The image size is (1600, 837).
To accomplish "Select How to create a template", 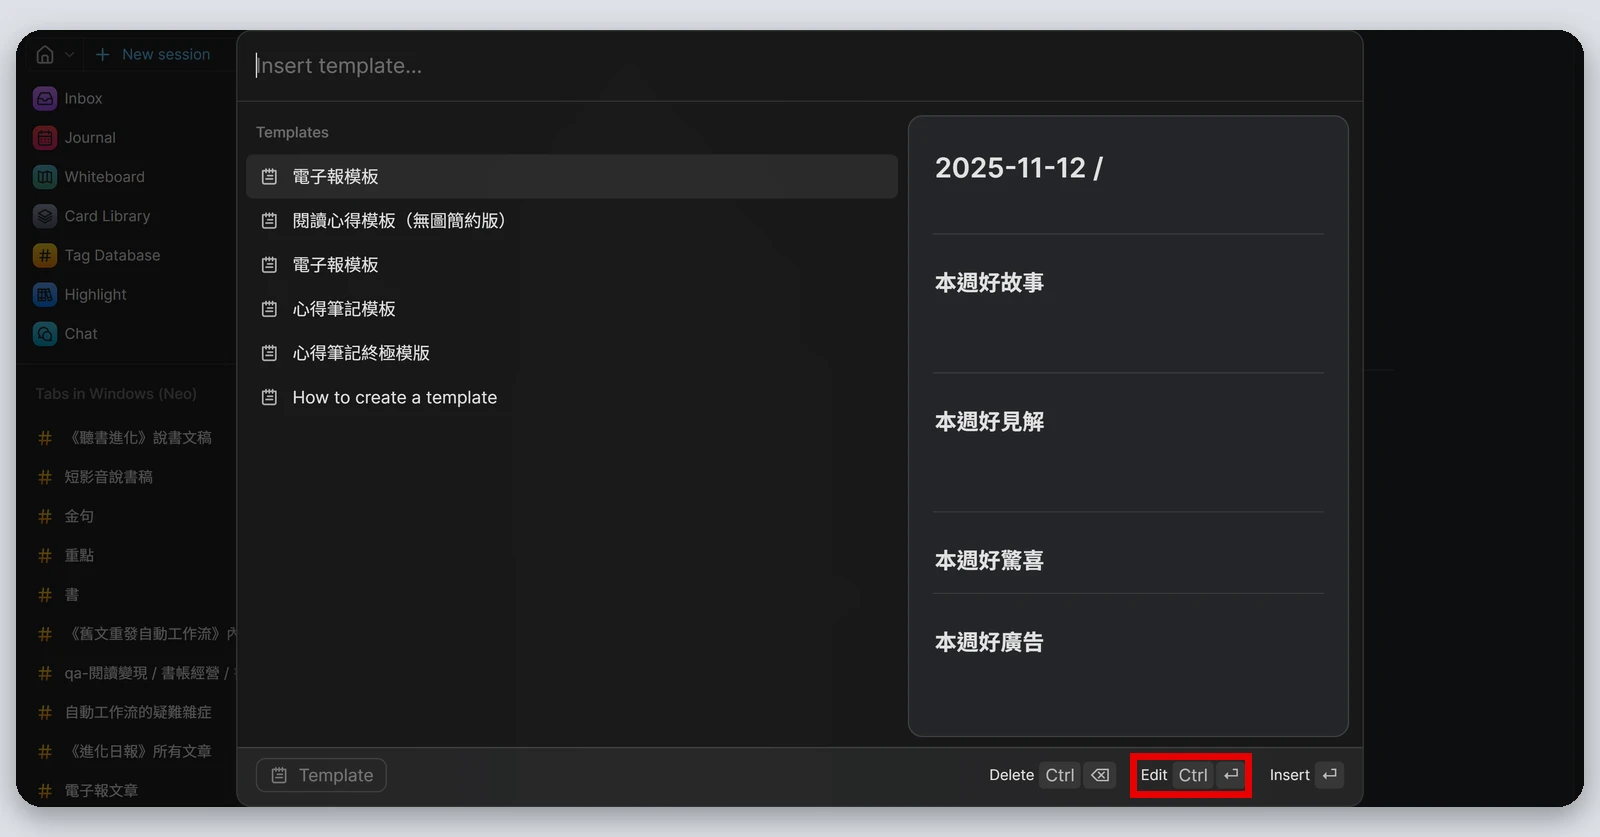I will click(x=572, y=397).
